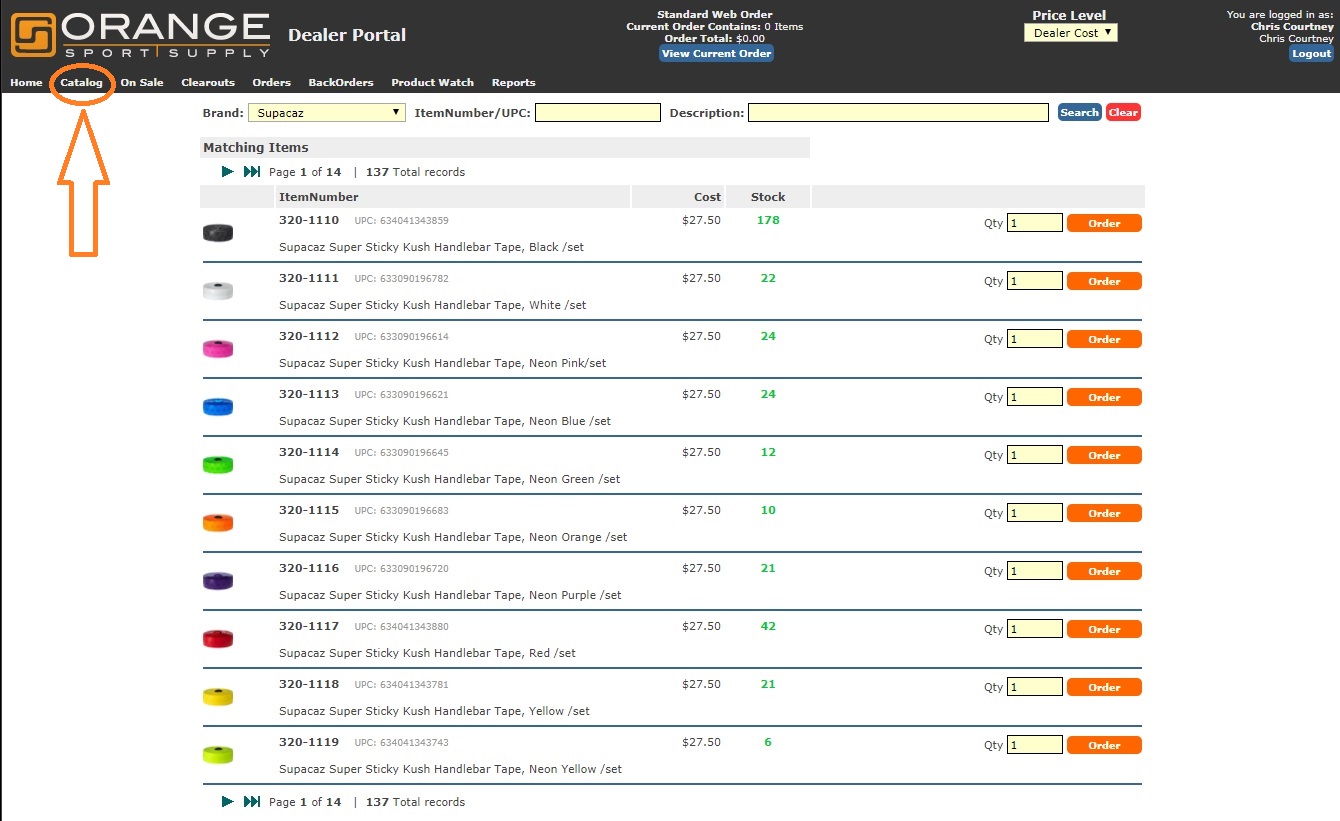
Task: Select the Qty field for item 320-1115
Action: [x=1035, y=513]
